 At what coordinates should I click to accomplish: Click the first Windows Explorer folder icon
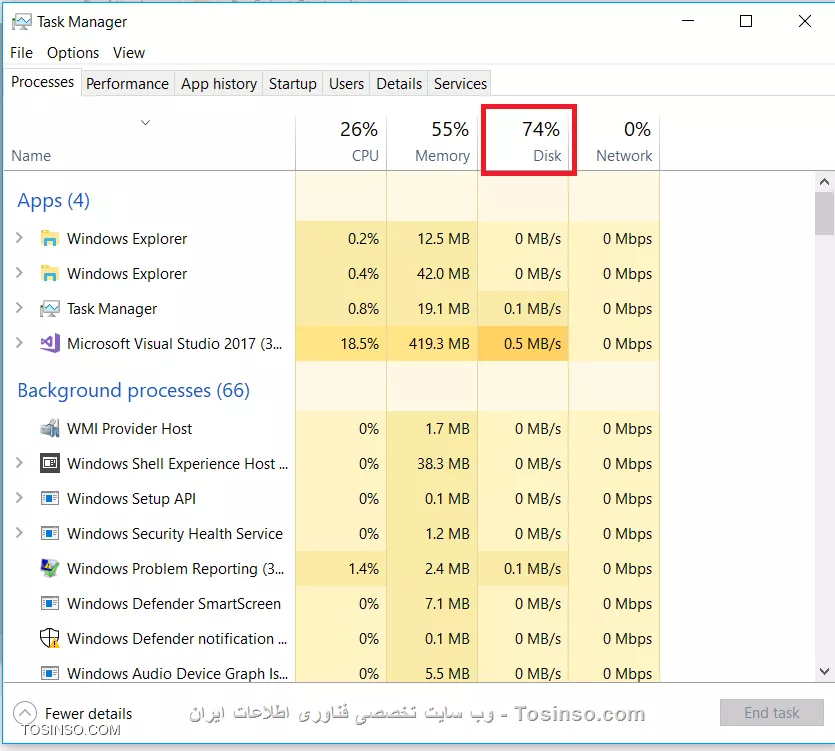pos(50,238)
